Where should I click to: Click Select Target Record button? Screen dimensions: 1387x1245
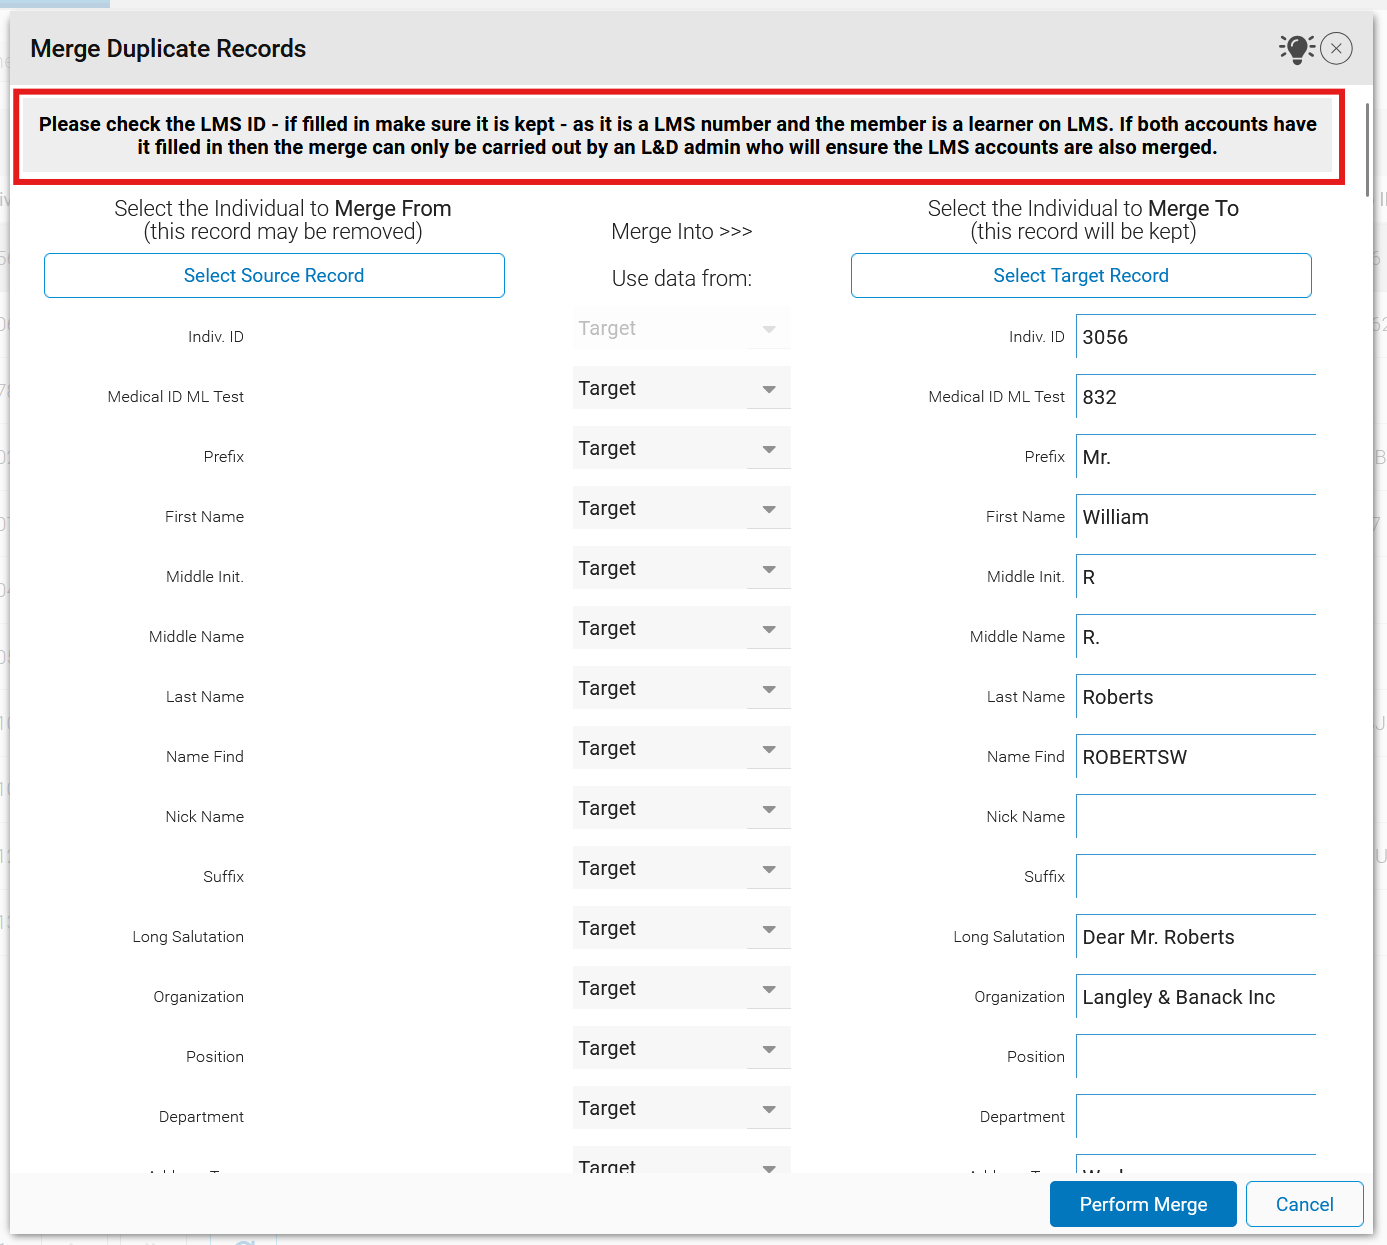(1080, 276)
